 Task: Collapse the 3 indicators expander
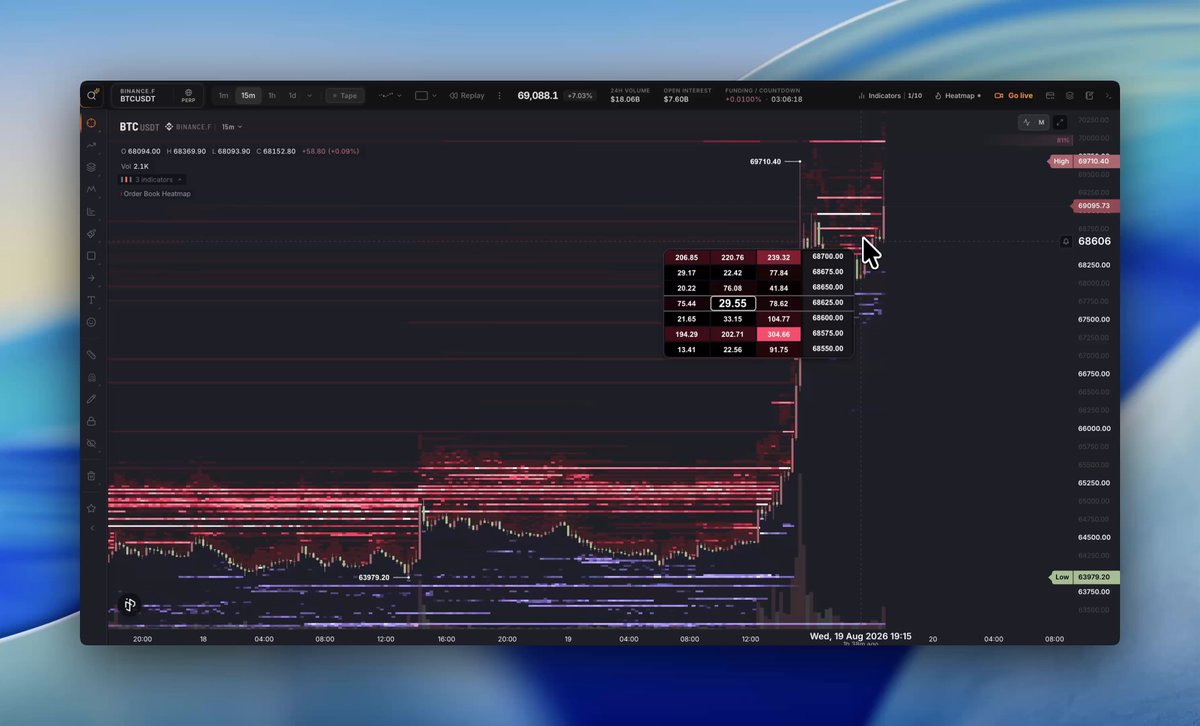click(153, 180)
